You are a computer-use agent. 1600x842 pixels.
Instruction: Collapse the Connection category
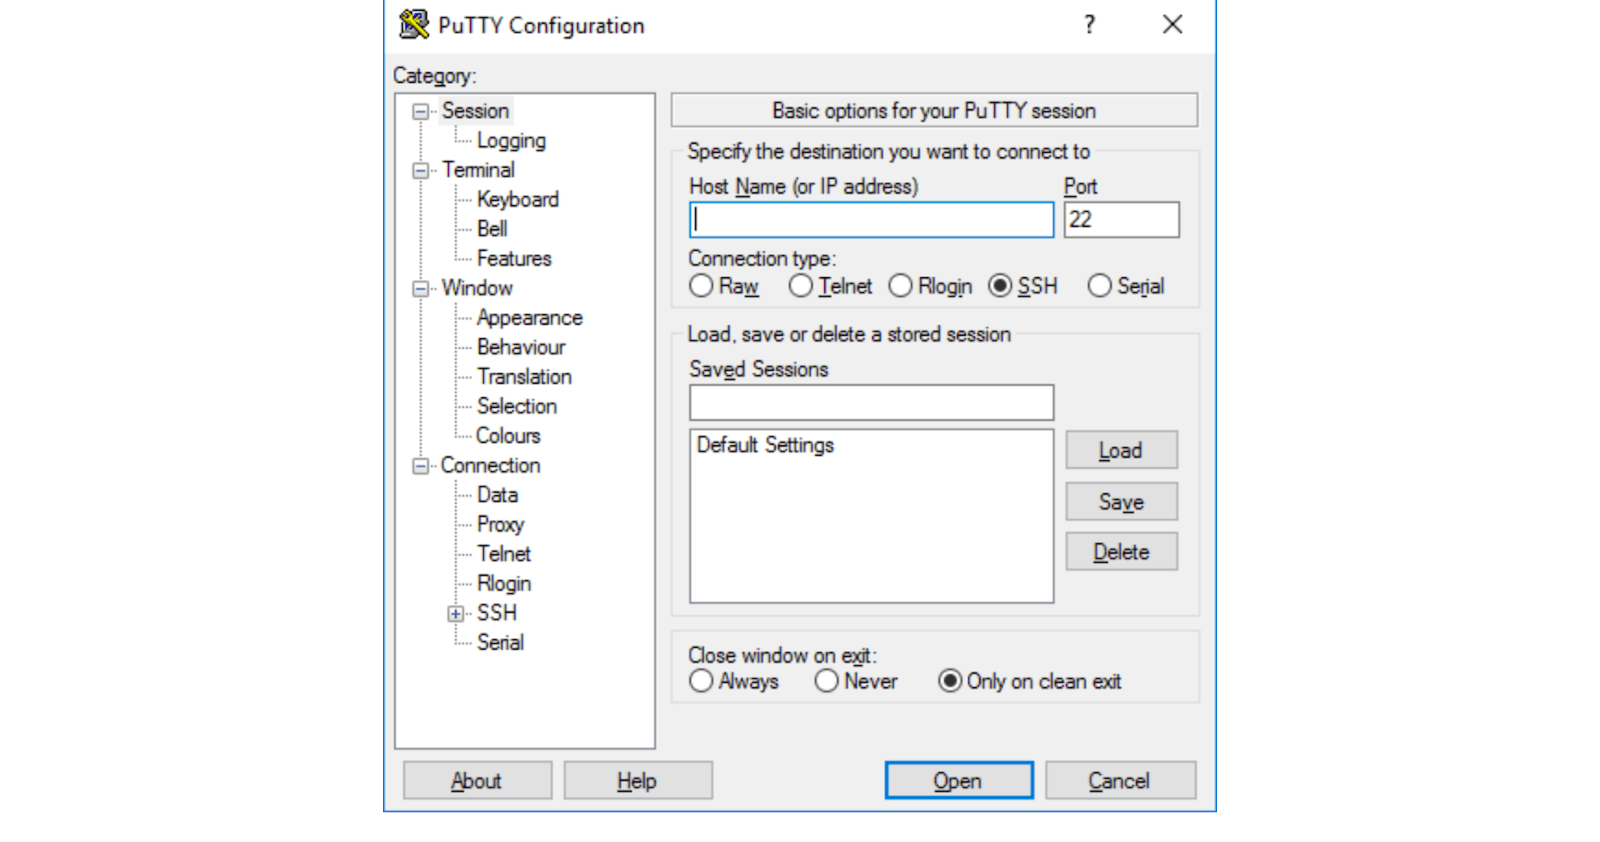[x=421, y=466]
